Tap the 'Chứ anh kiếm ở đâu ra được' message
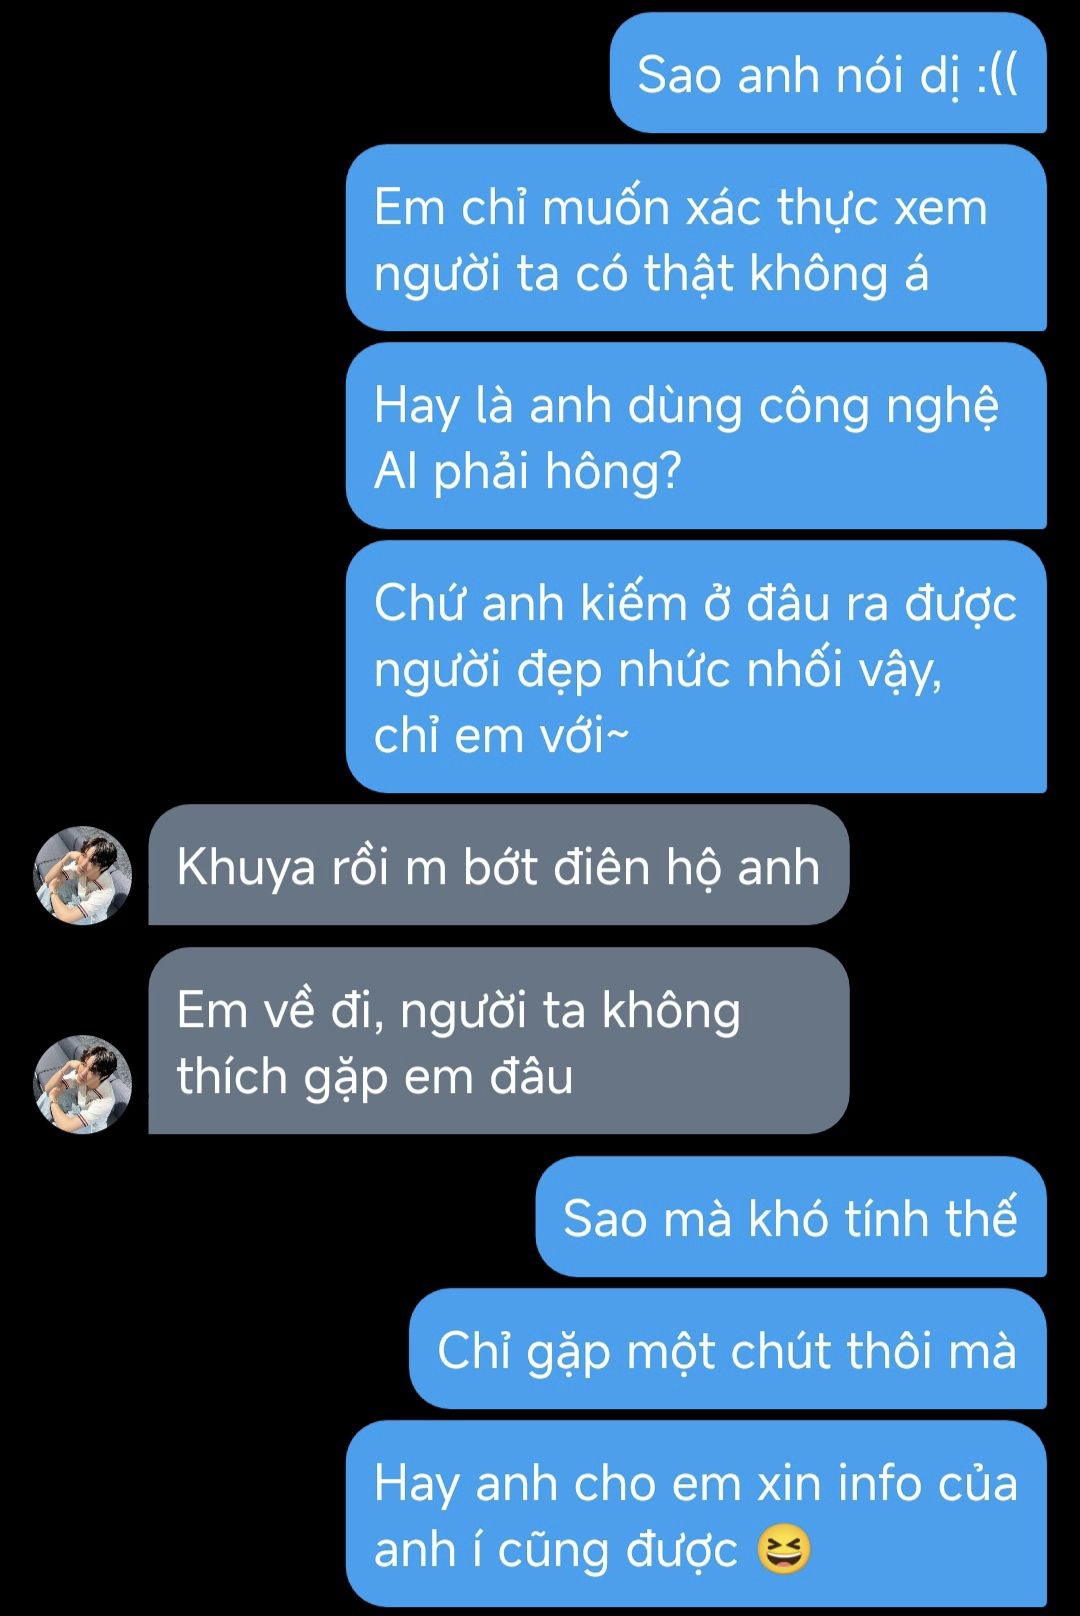 [696, 667]
